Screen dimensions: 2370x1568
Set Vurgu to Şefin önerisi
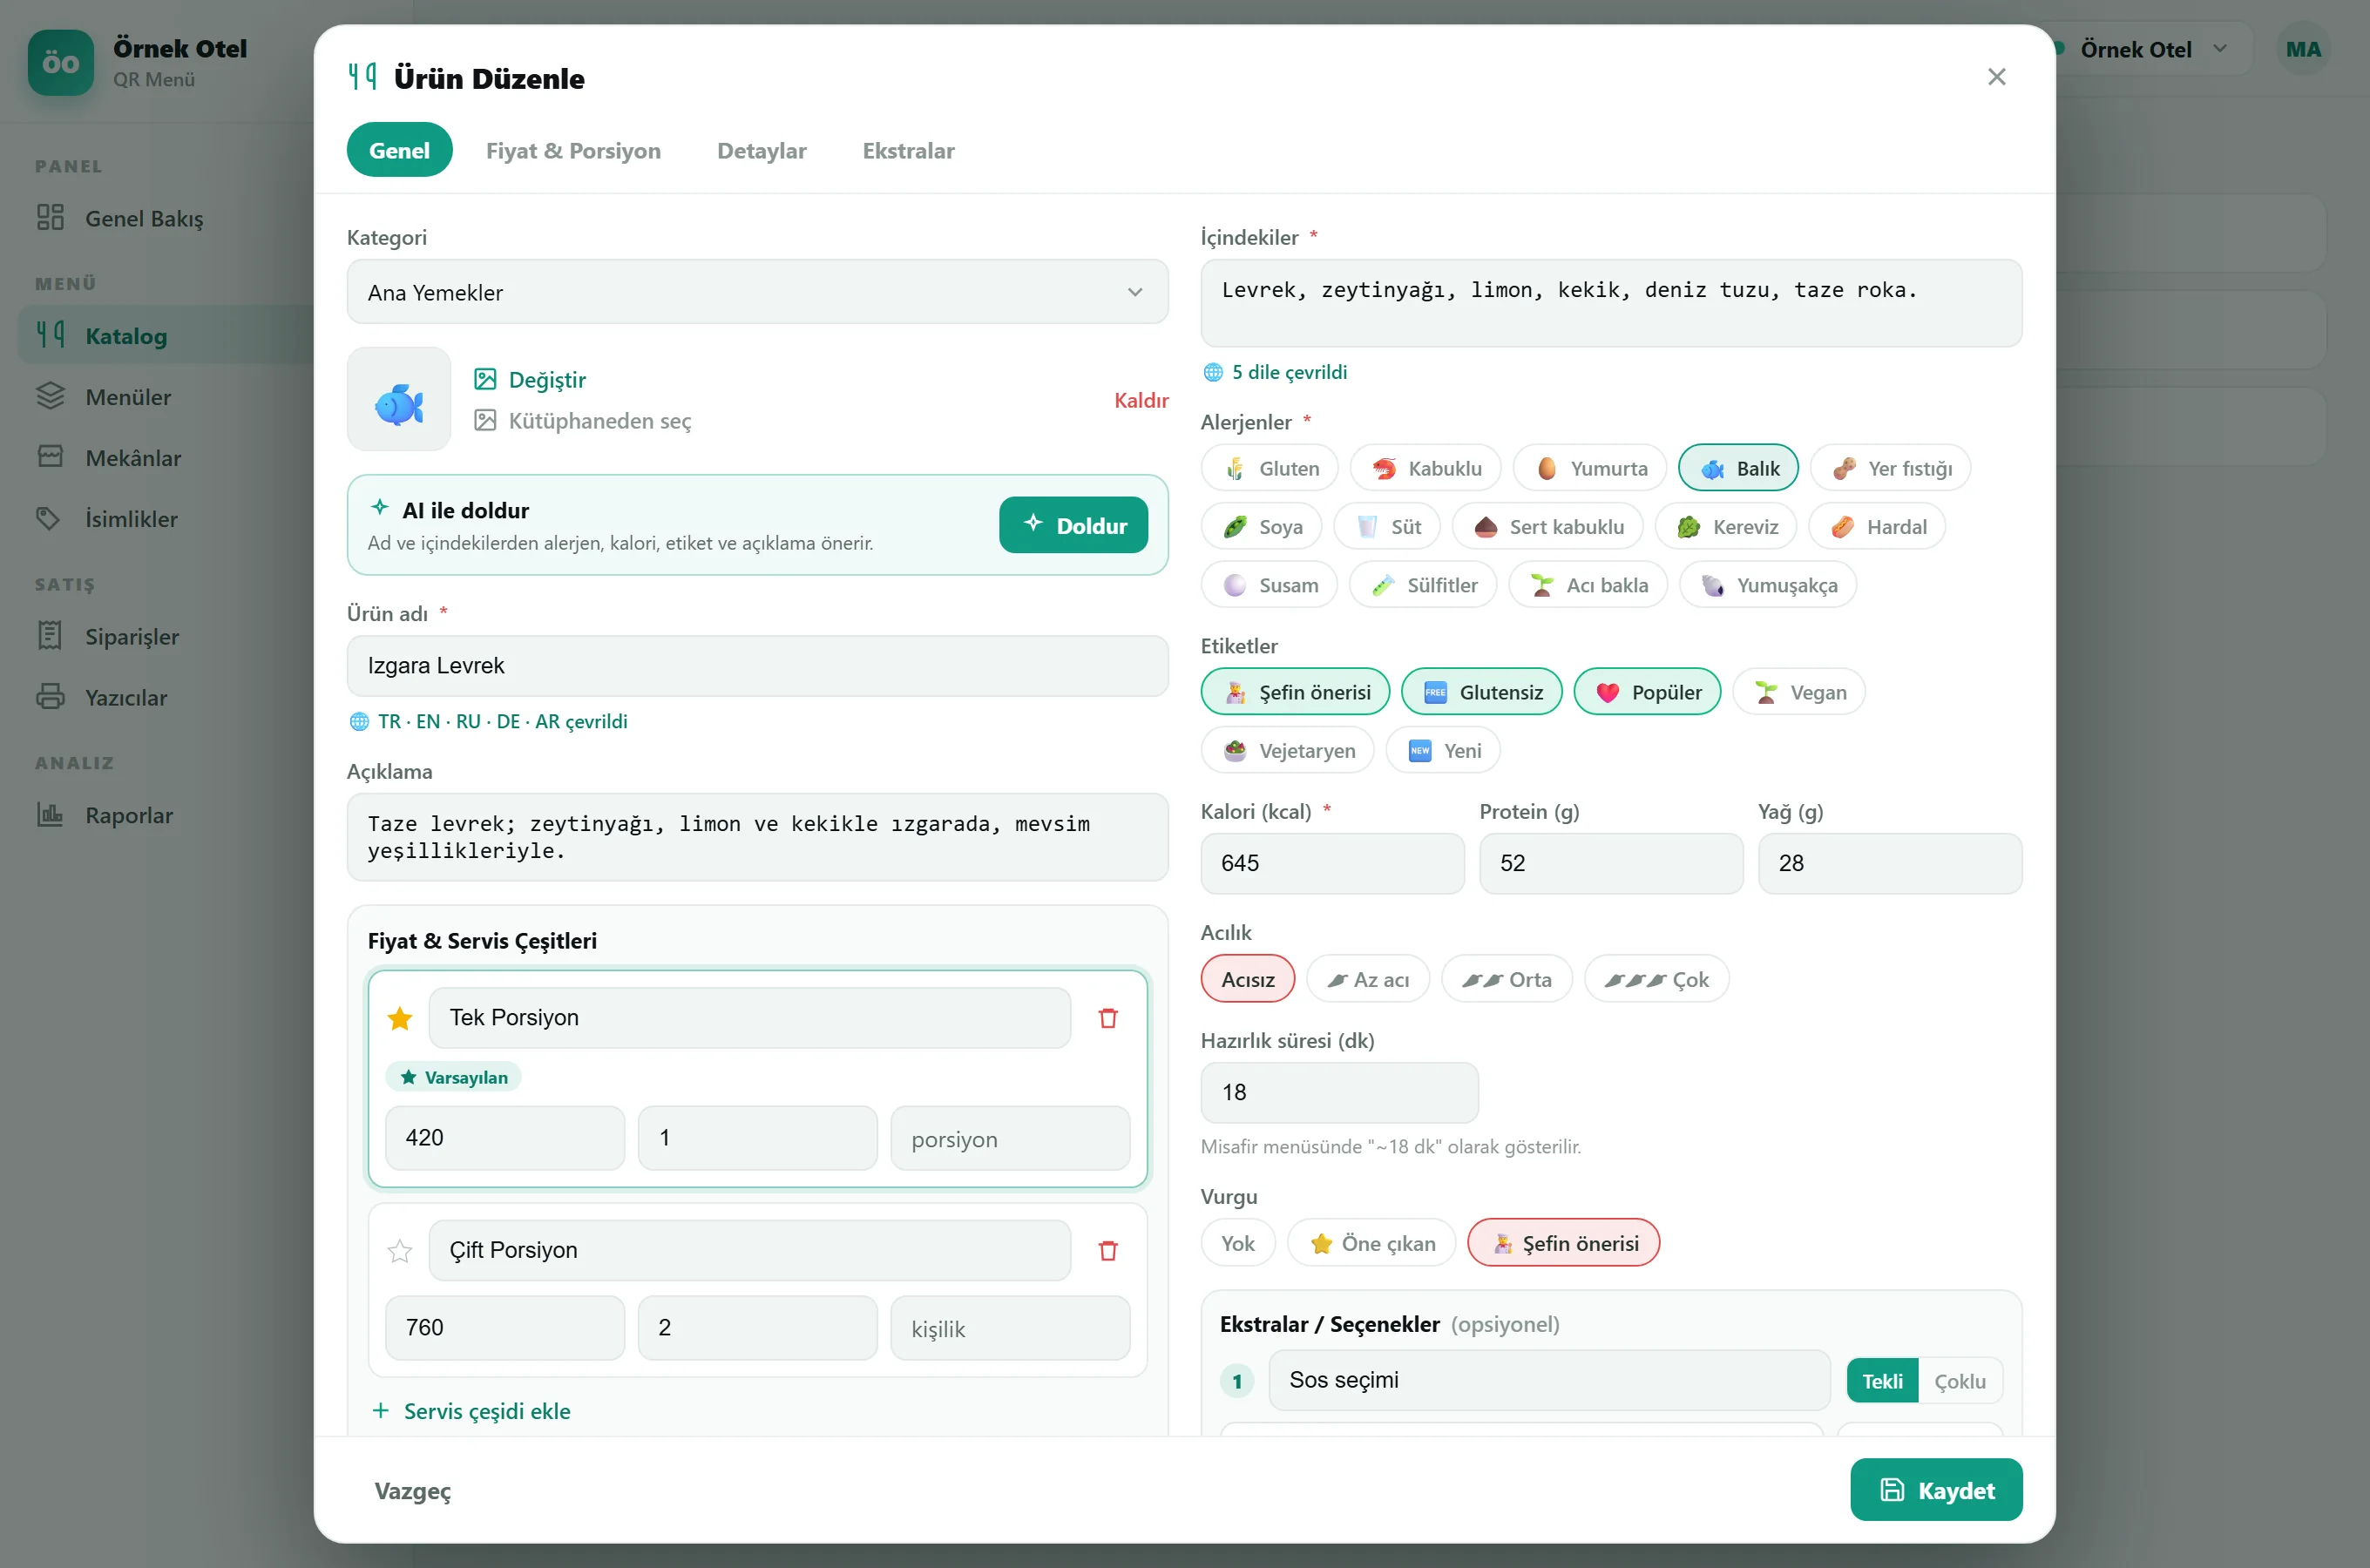click(1564, 1243)
